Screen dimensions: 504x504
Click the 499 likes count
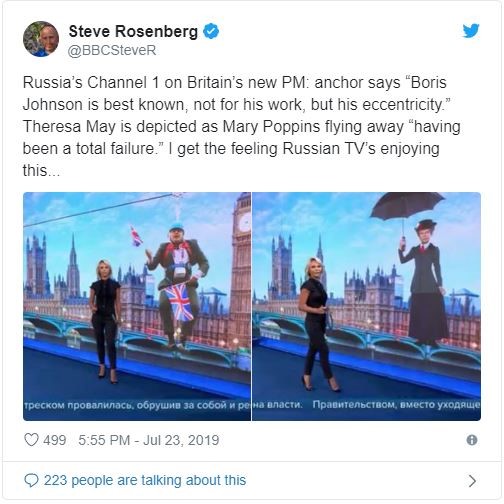[54, 440]
